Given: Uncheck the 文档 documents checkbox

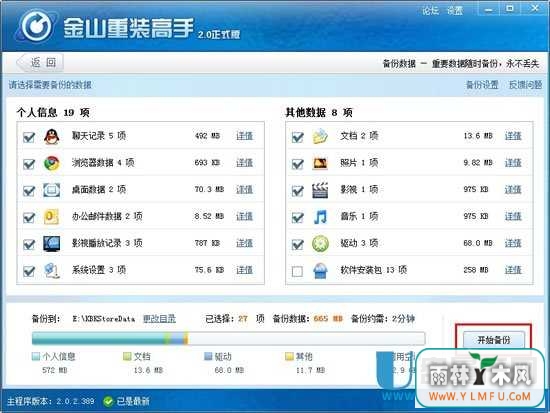Looking at the screenshot, I should [x=297, y=137].
